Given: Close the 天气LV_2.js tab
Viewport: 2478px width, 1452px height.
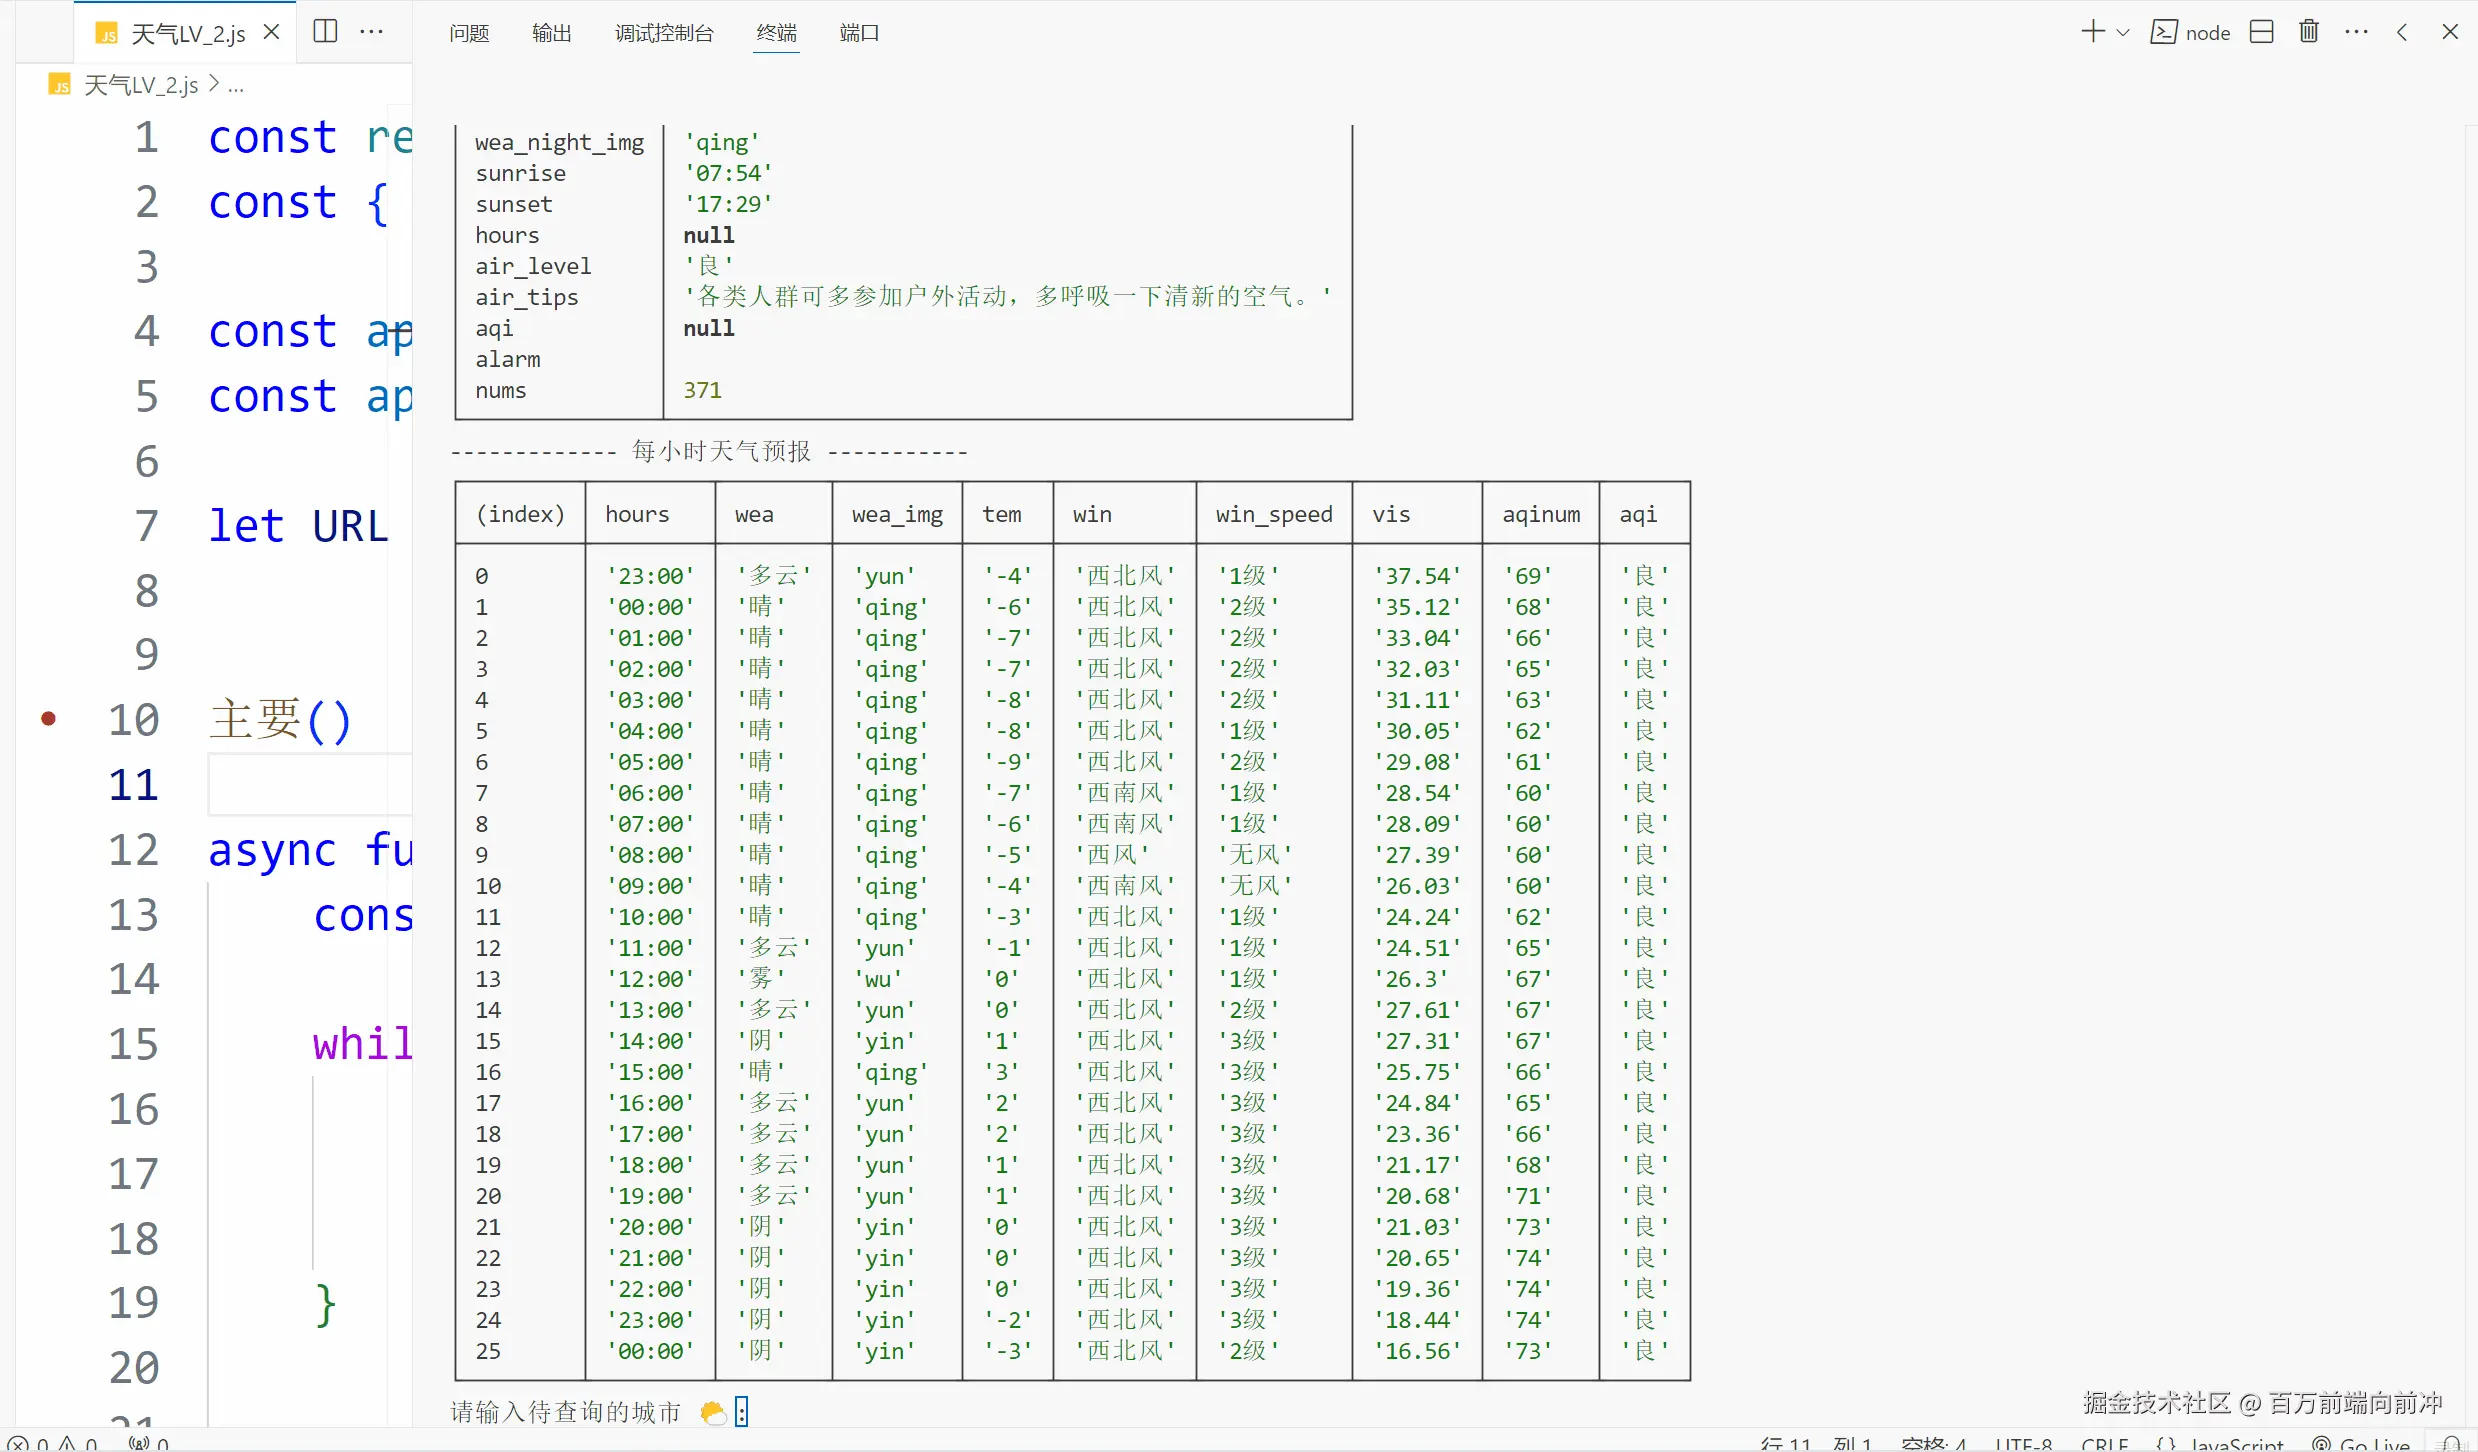Looking at the screenshot, I should [x=271, y=32].
